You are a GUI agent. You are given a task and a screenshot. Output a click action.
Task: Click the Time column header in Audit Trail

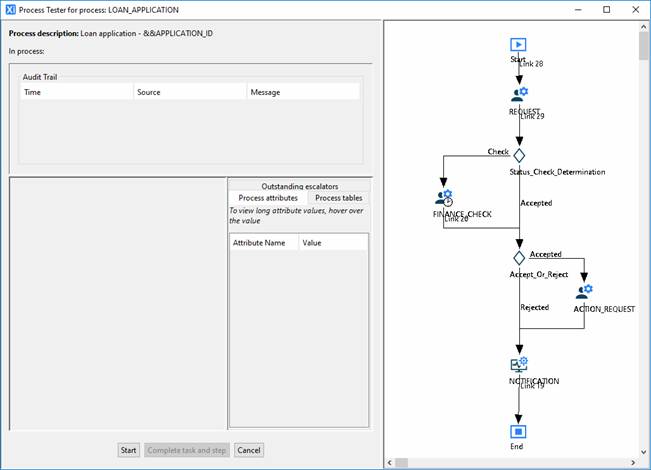pyautogui.click(x=76, y=92)
